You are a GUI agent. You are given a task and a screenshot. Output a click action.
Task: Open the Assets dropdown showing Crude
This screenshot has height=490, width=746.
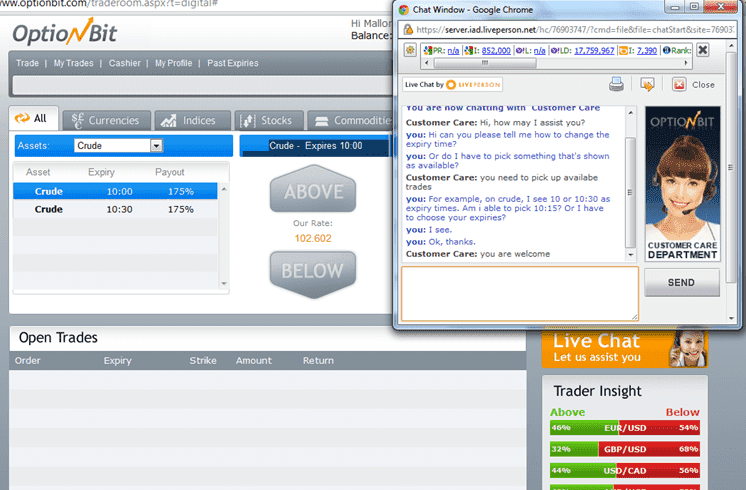click(118, 146)
